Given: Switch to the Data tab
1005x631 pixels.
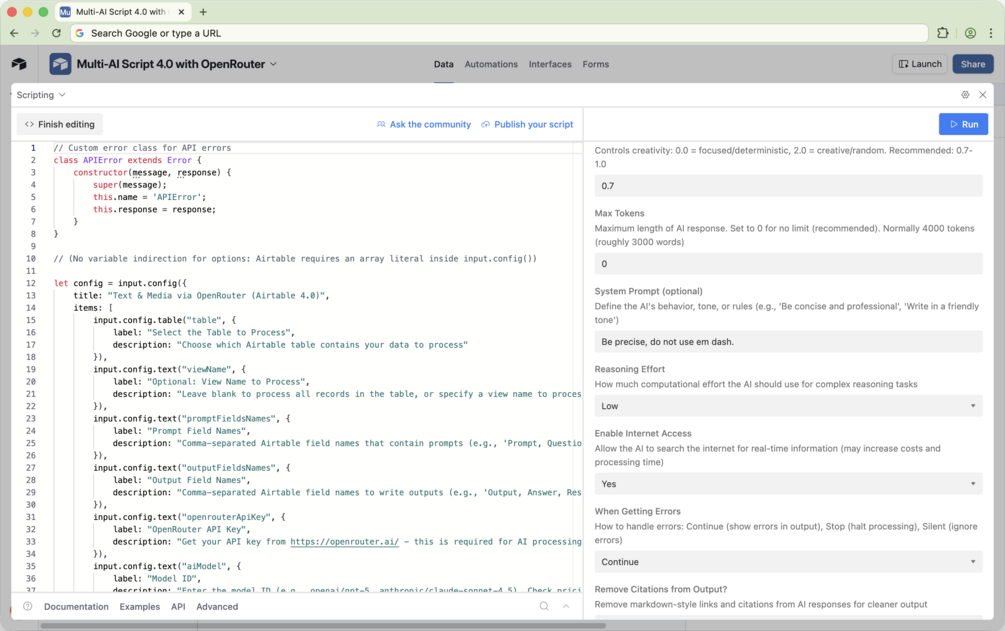Looking at the screenshot, I should (x=444, y=64).
